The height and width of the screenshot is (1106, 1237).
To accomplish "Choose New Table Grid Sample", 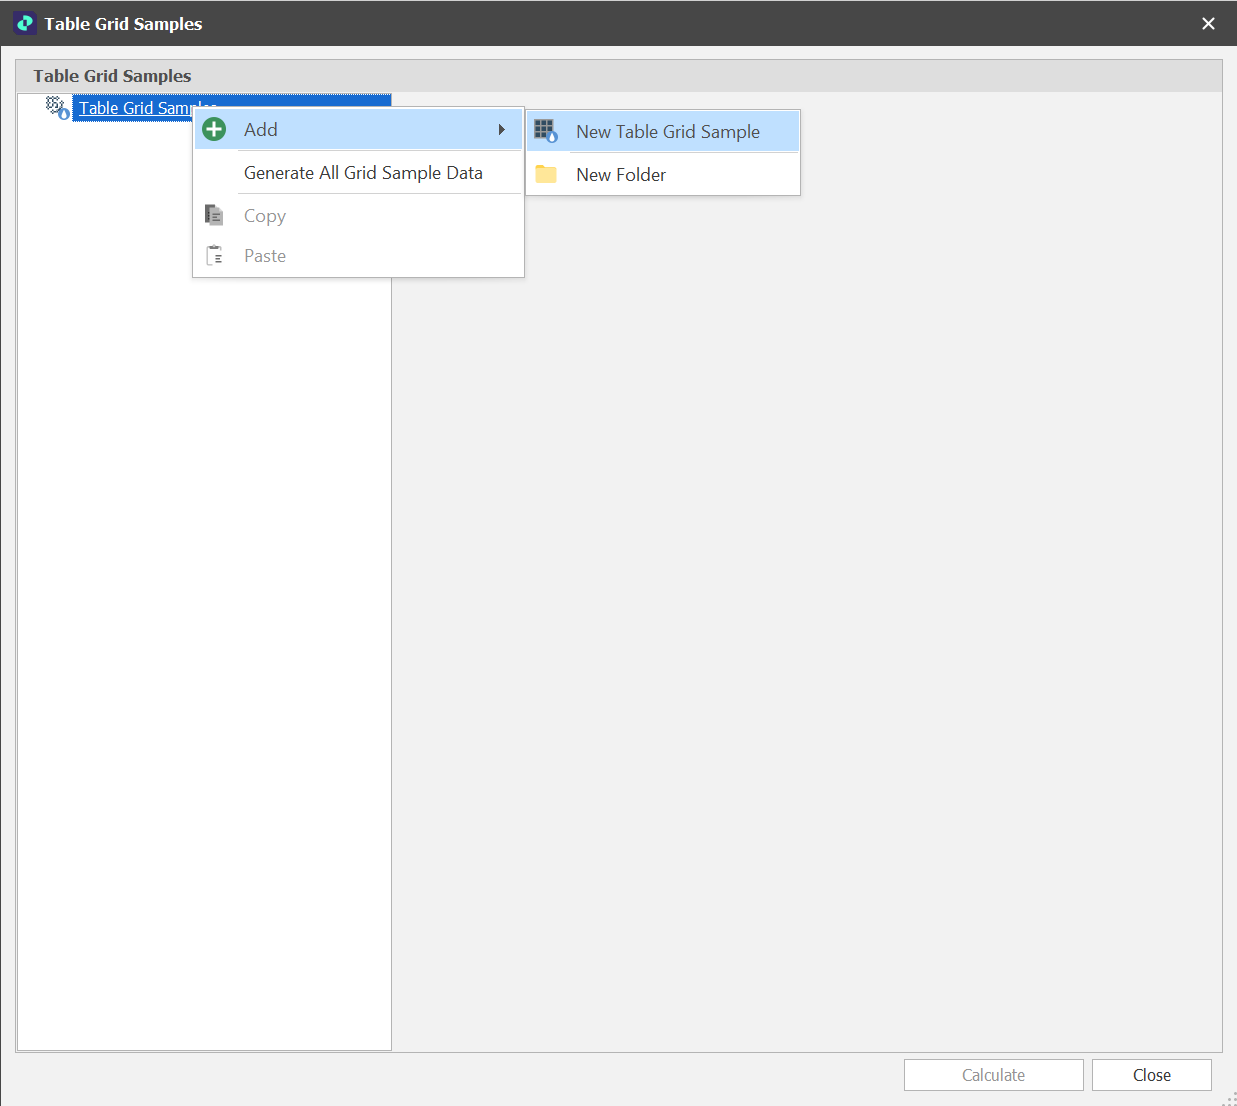I will [664, 132].
